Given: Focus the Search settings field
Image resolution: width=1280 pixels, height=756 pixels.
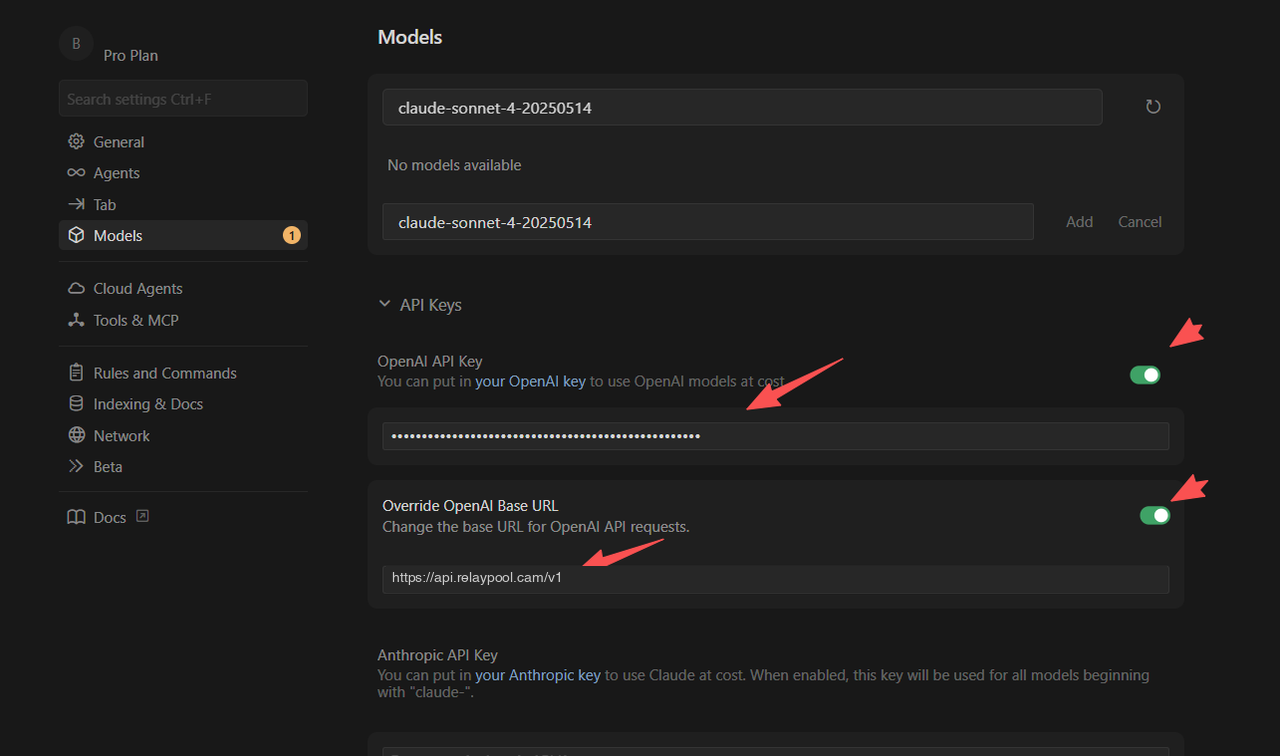Looking at the screenshot, I should pos(183,99).
